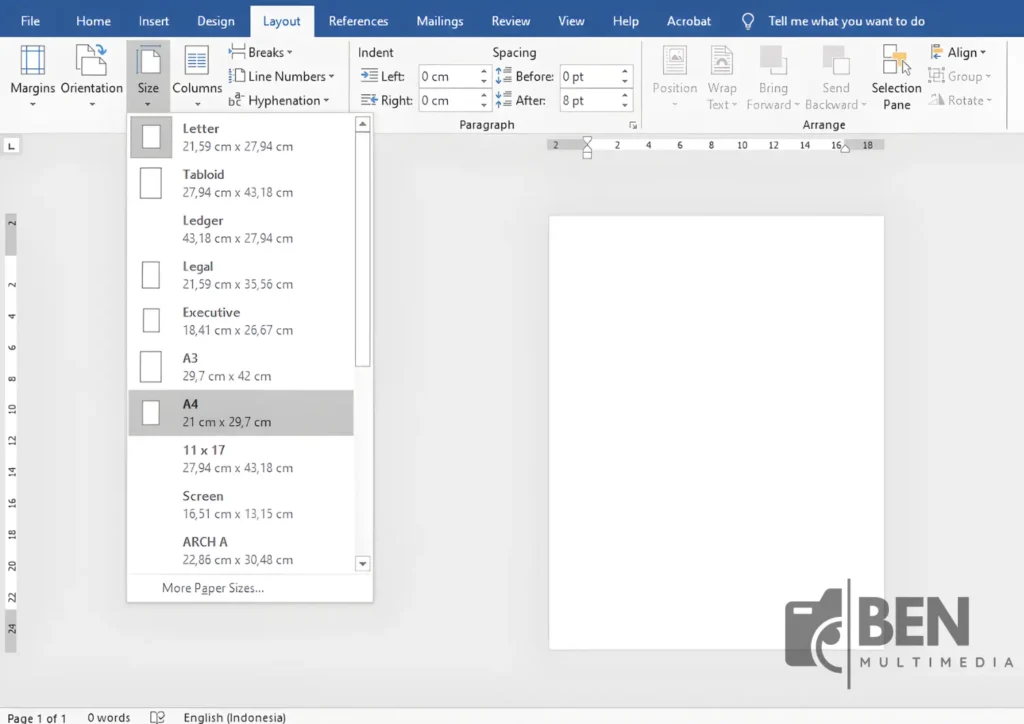The width and height of the screenshot is (1024, 724).
Task: Open the Breaks dropdown
Action: (261, 52)
